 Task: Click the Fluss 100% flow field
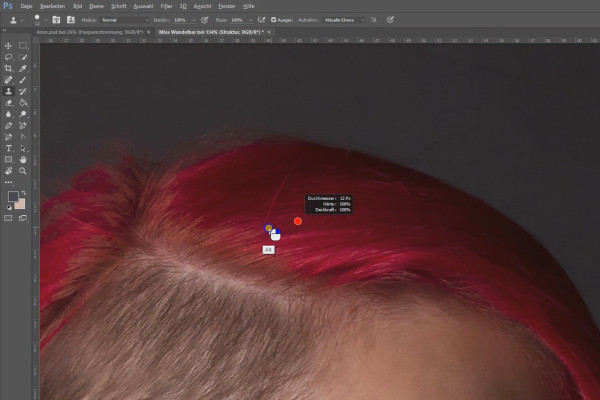point(239,20)
